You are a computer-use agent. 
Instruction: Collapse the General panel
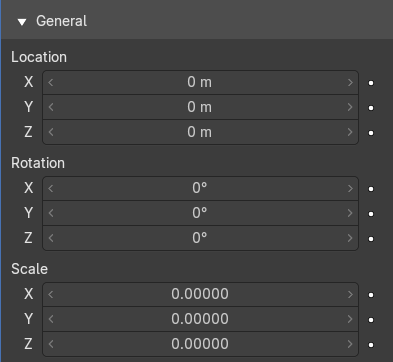(x=22, y=22)
